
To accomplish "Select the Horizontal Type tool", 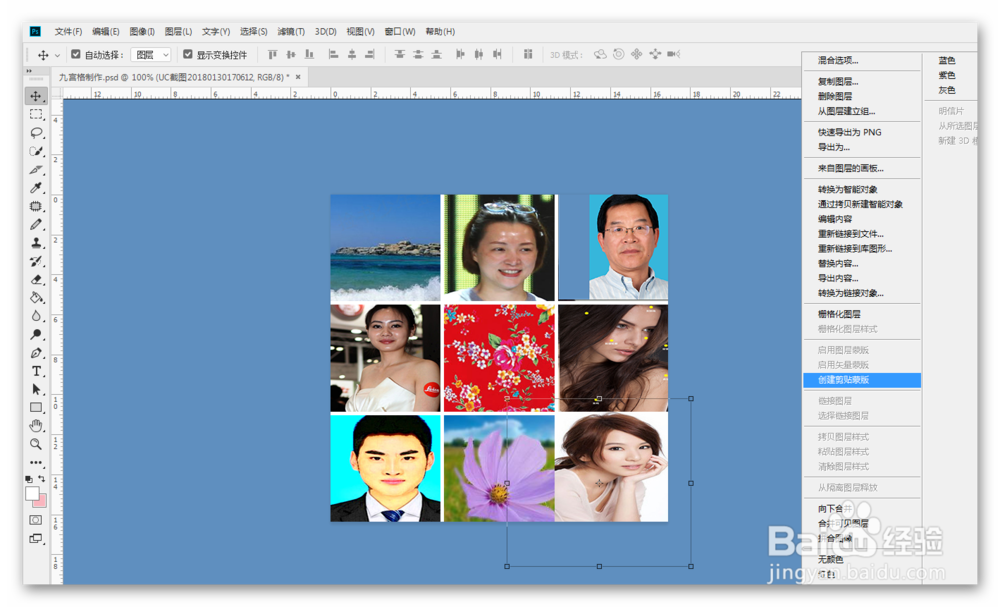I will coord(36,371).
